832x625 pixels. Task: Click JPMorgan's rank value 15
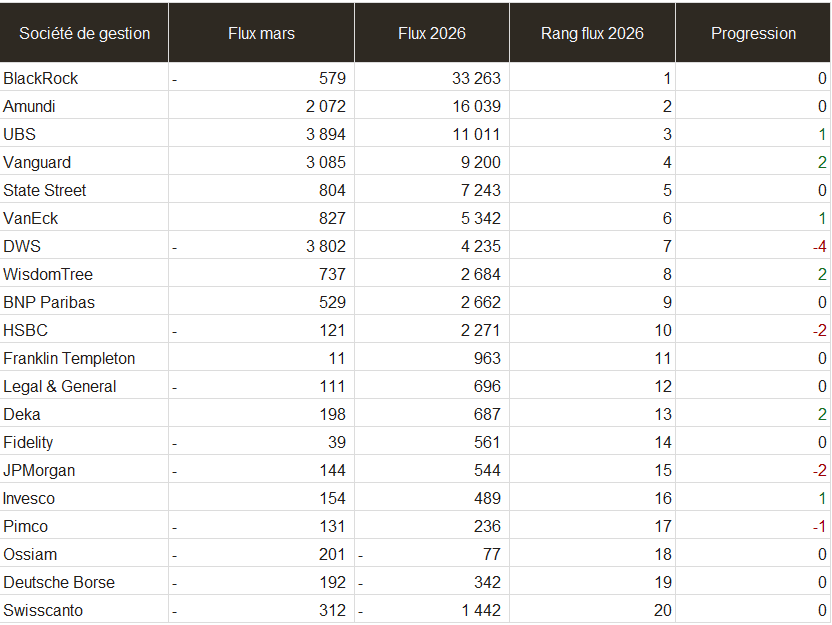tap(662, 471)
